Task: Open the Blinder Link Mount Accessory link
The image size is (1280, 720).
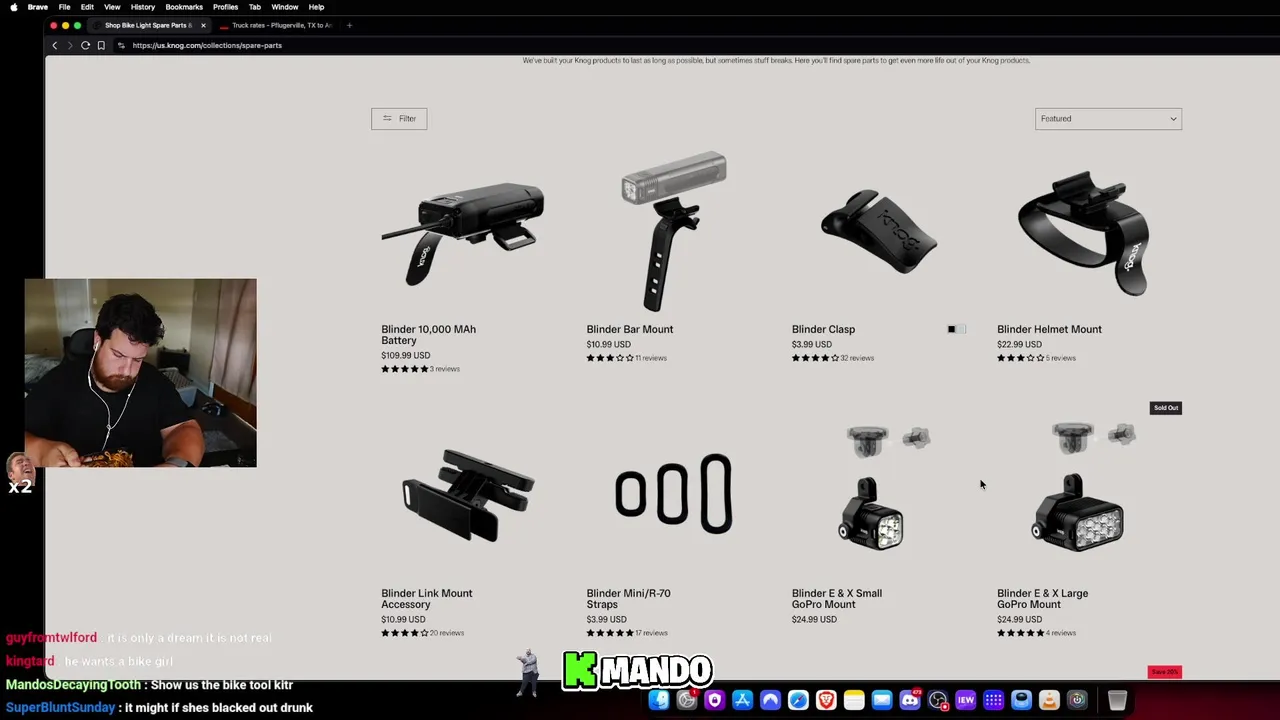Action: (426, 599)
